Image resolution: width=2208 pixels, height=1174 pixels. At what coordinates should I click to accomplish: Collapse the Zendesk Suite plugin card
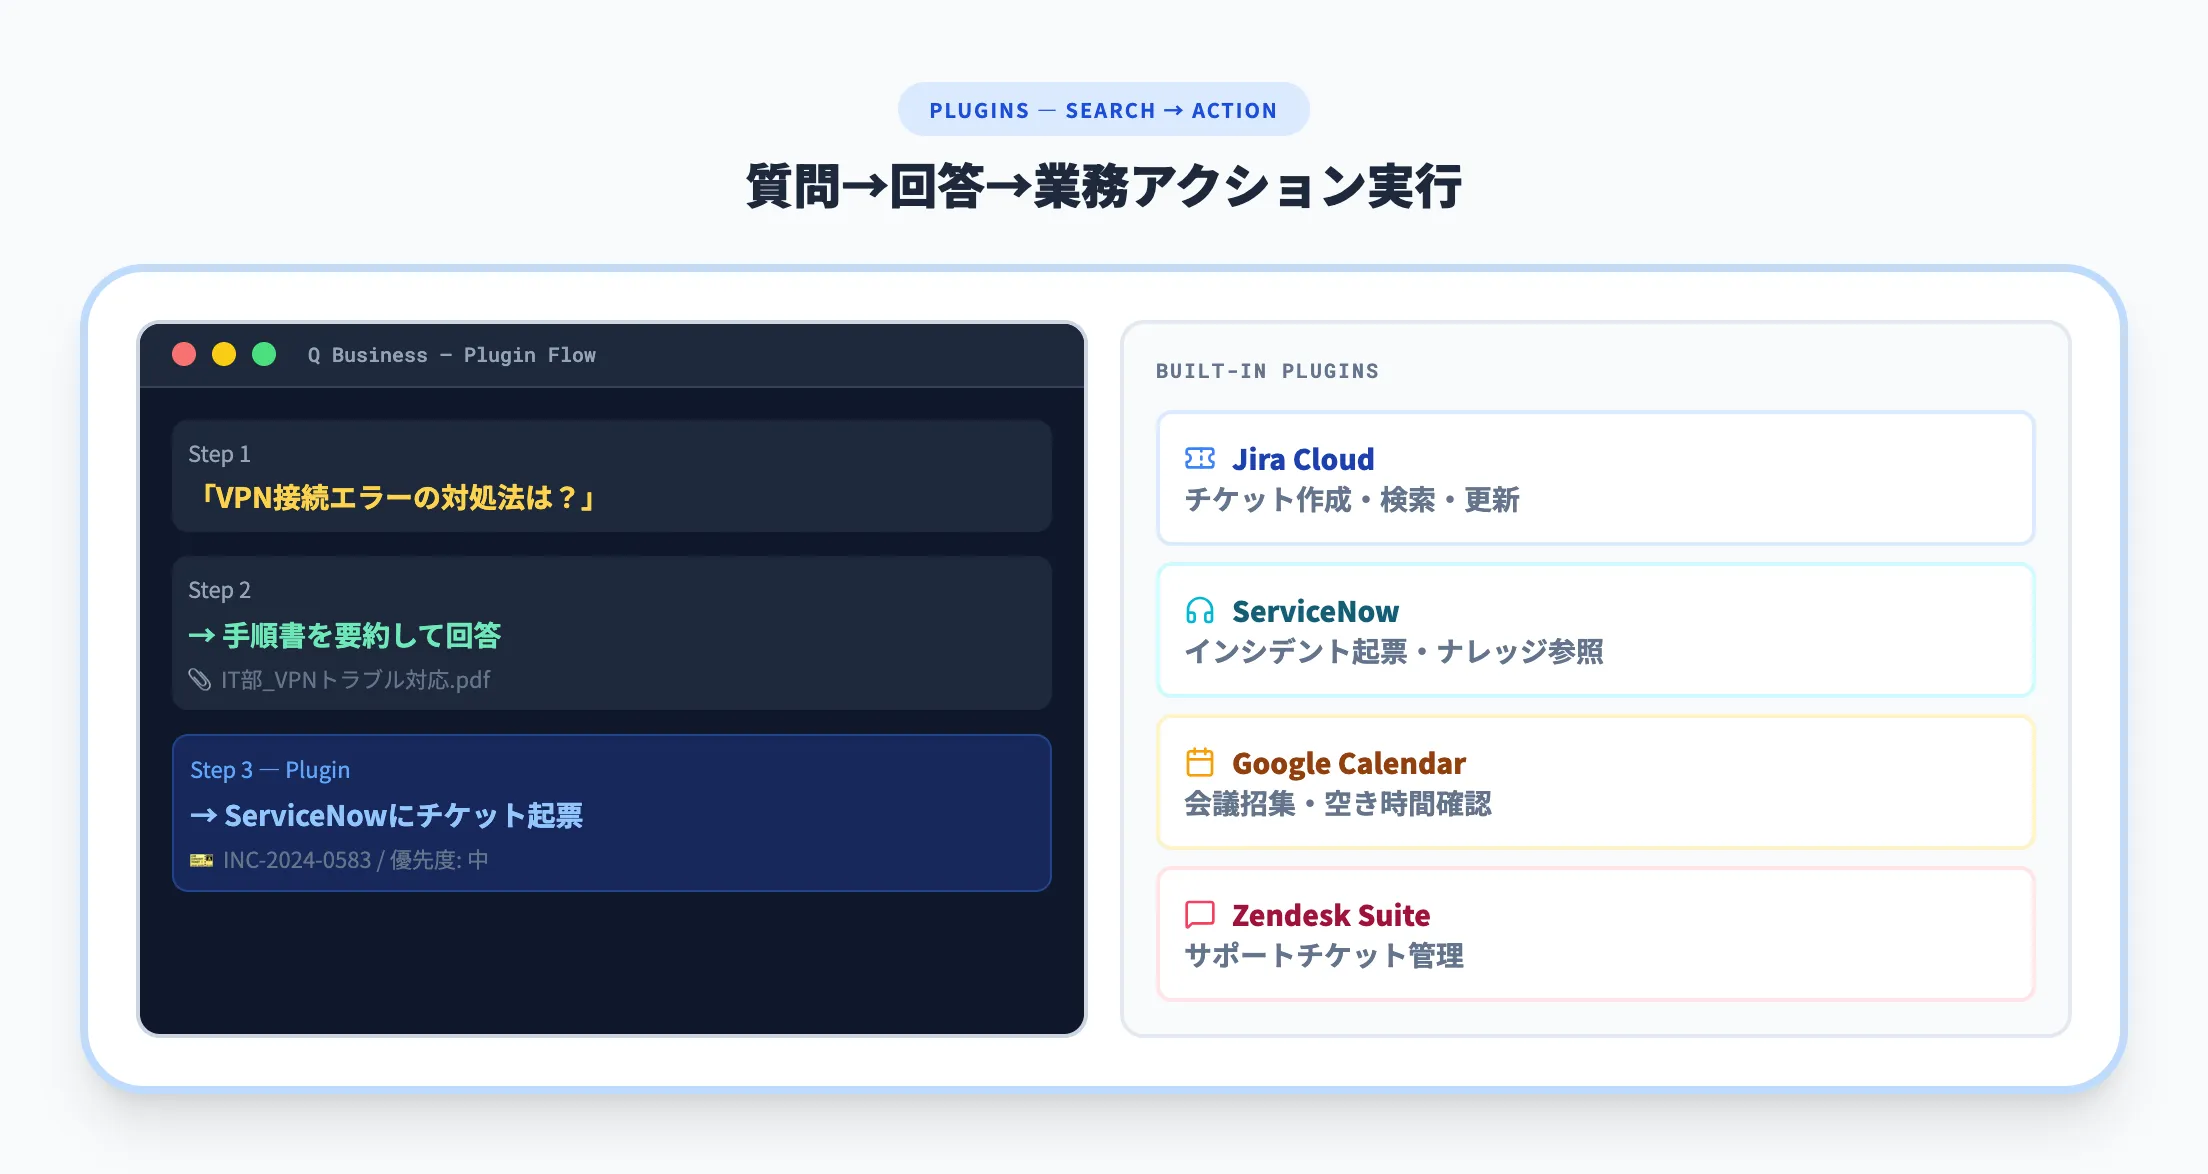1596,934
